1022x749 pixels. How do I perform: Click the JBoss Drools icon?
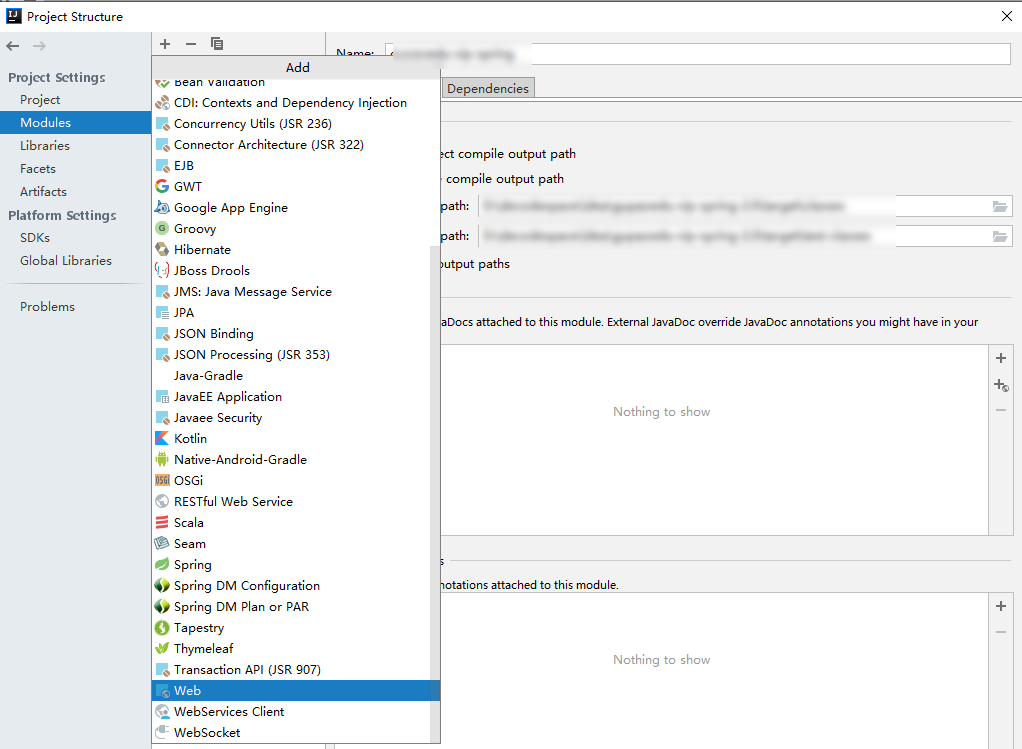click(162, 270)
